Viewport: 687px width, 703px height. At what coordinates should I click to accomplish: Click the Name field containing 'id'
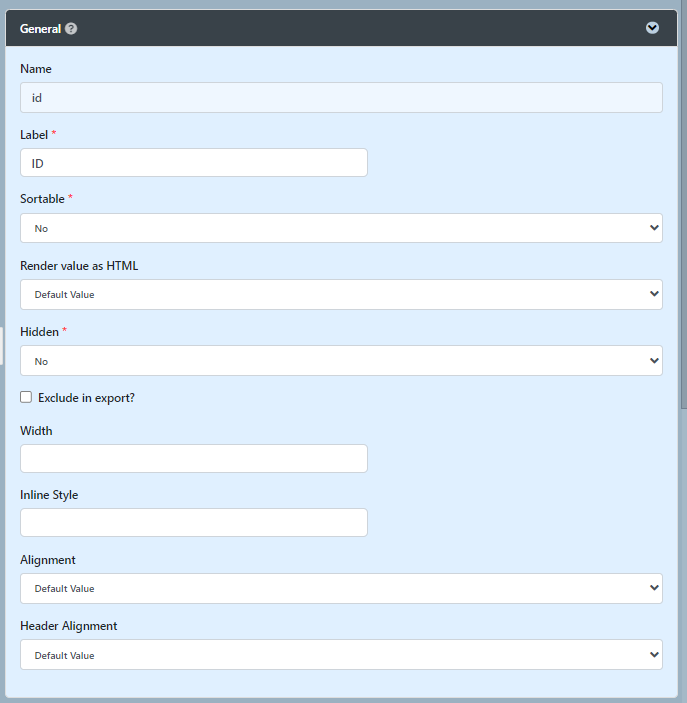coord(341,98)
